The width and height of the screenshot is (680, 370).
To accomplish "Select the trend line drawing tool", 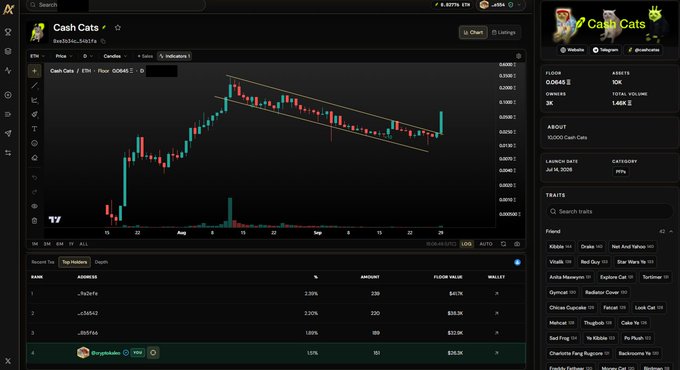I will pos(34,85).
